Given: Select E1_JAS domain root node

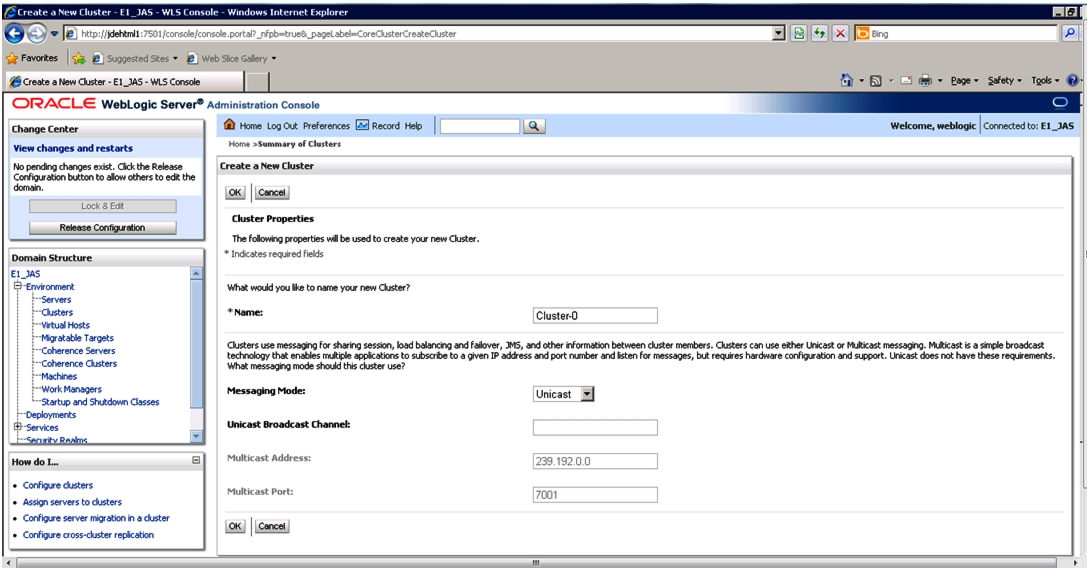Looking at the screenshot, I should point(26,273).
